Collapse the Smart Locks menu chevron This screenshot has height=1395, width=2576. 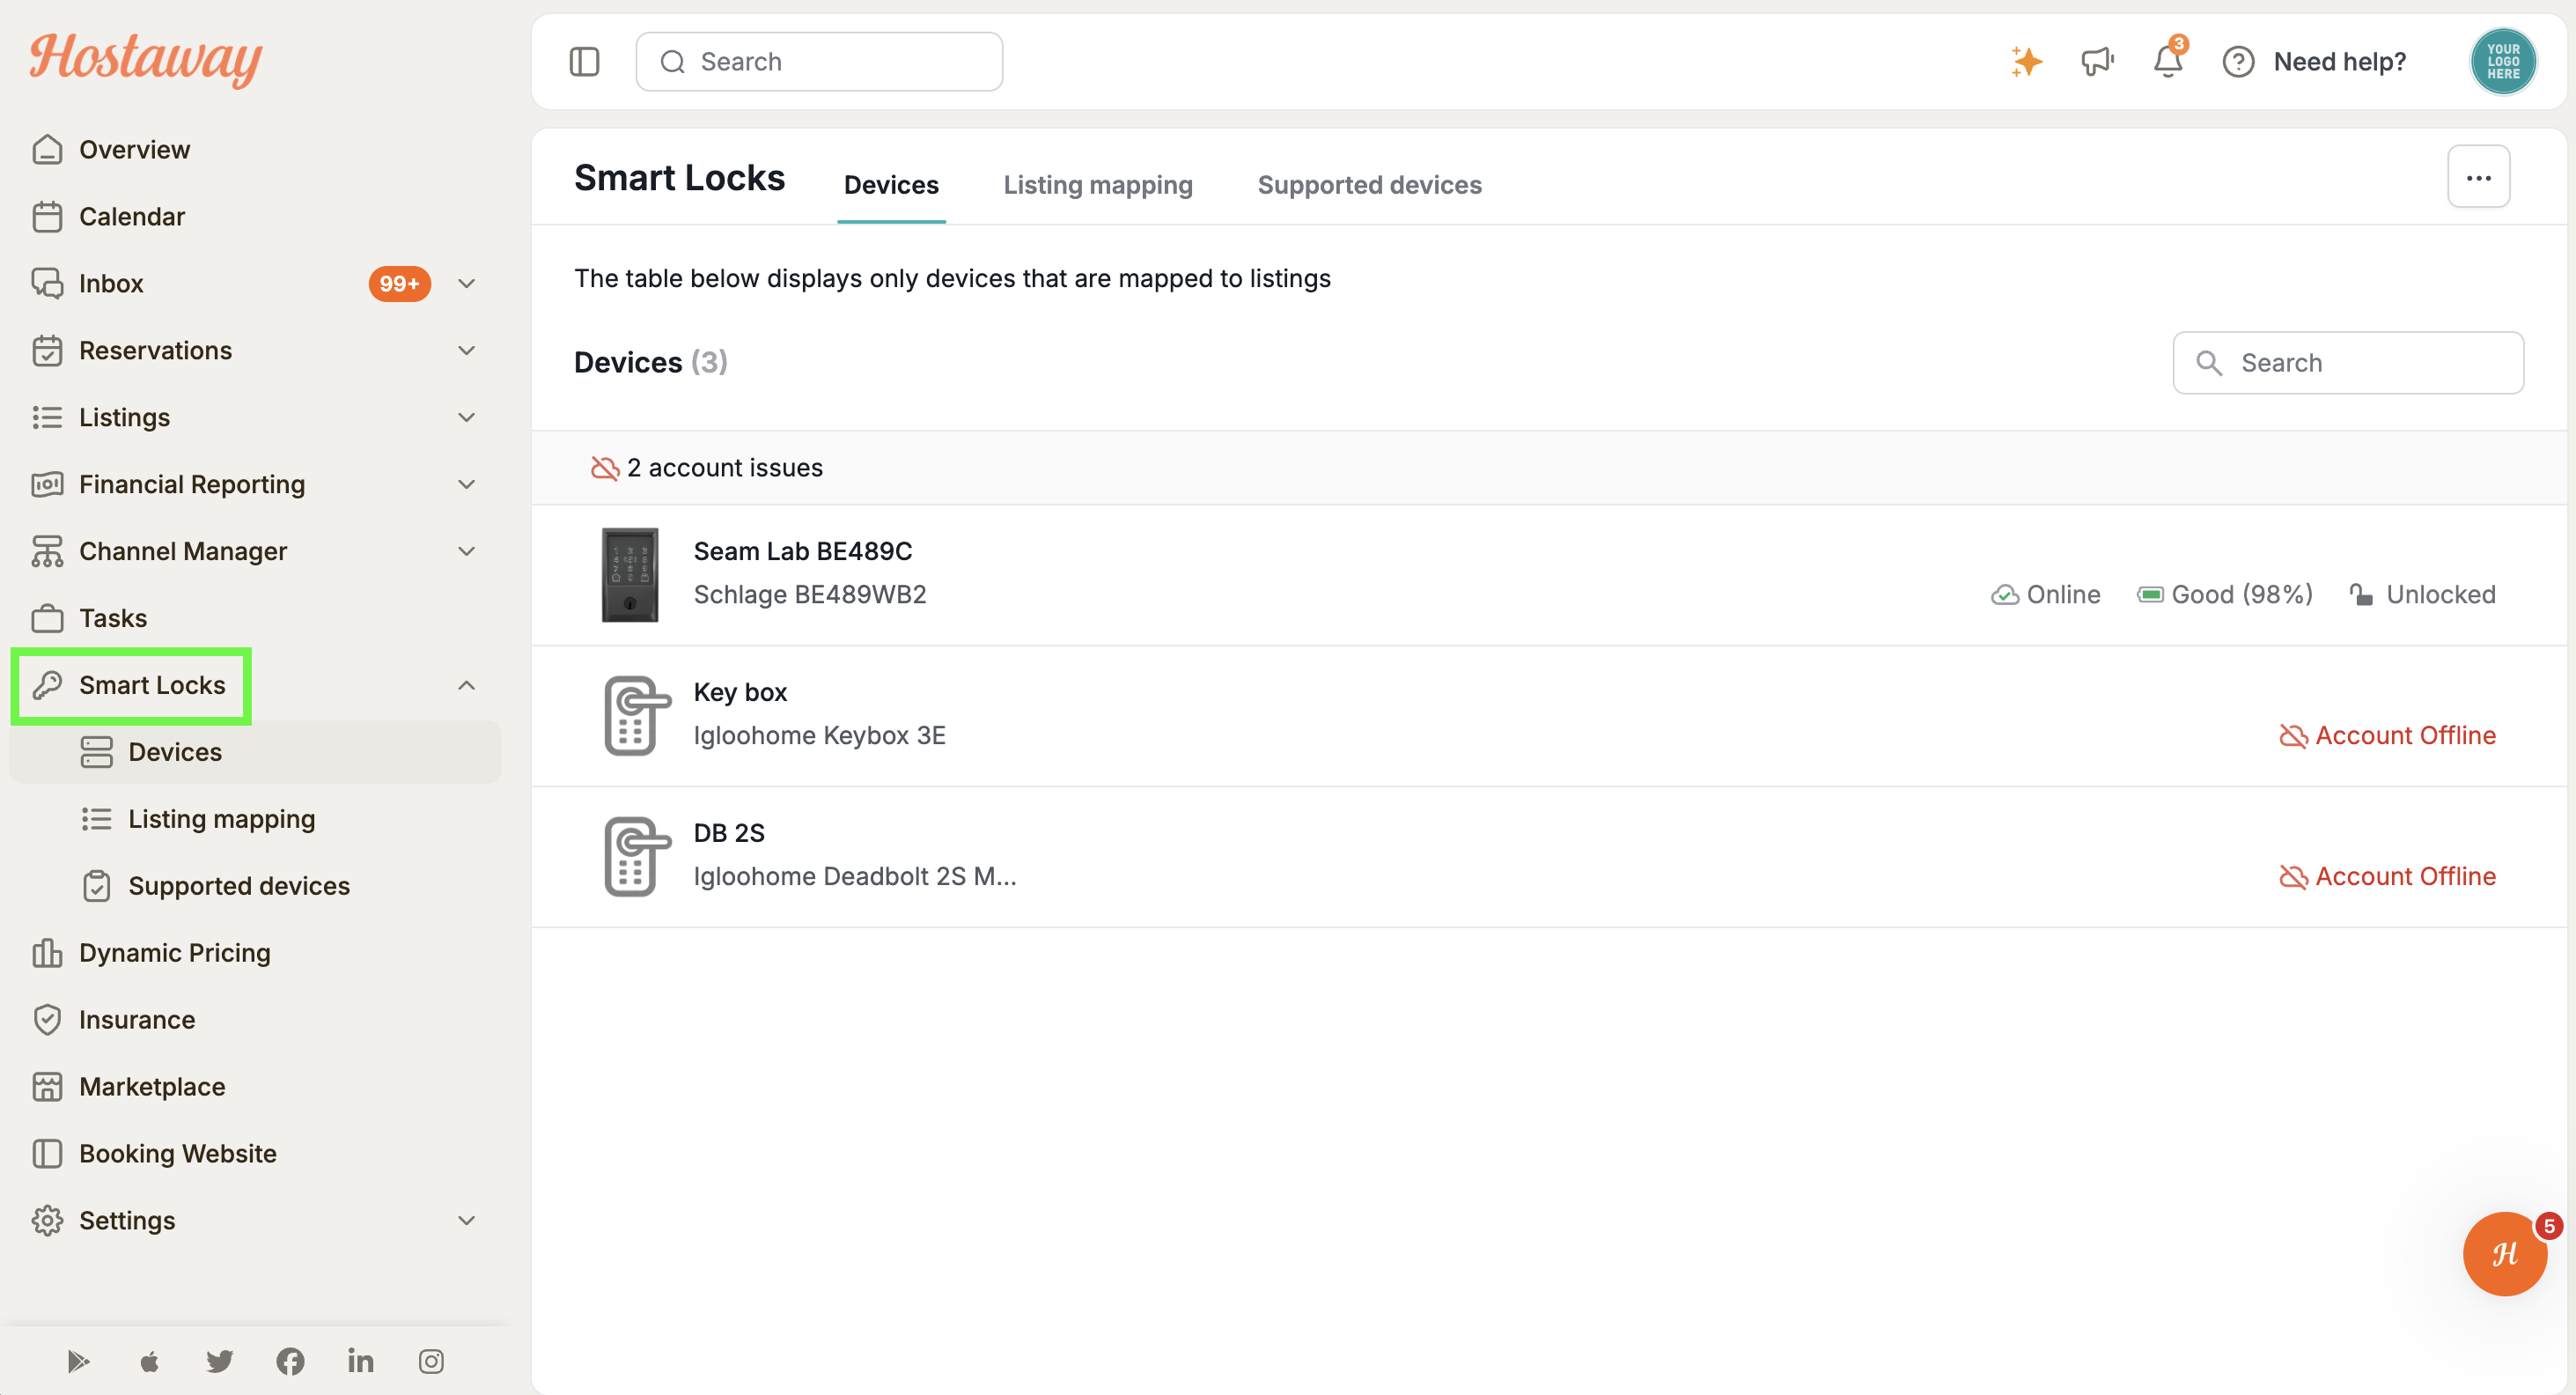(x=466, y=685)
